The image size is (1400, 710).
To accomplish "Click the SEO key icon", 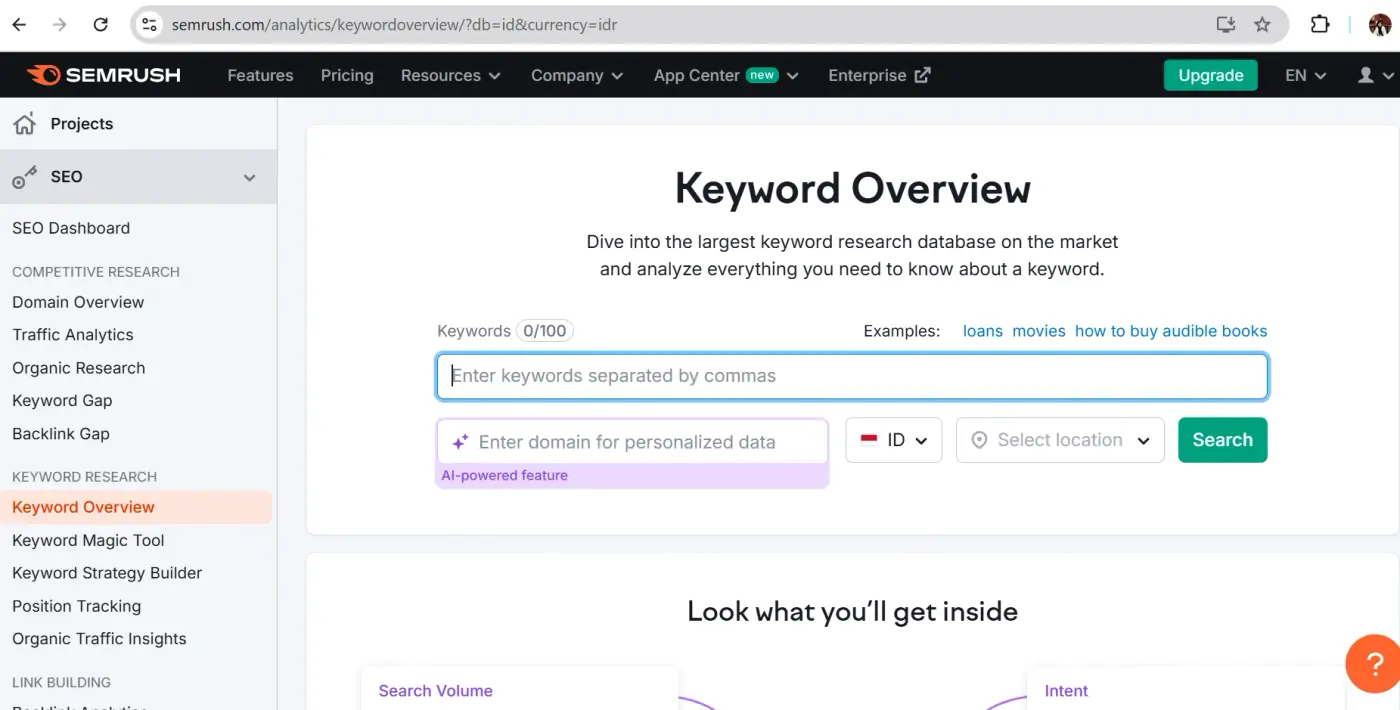I will pyautogui.click(x=24, y=177).
